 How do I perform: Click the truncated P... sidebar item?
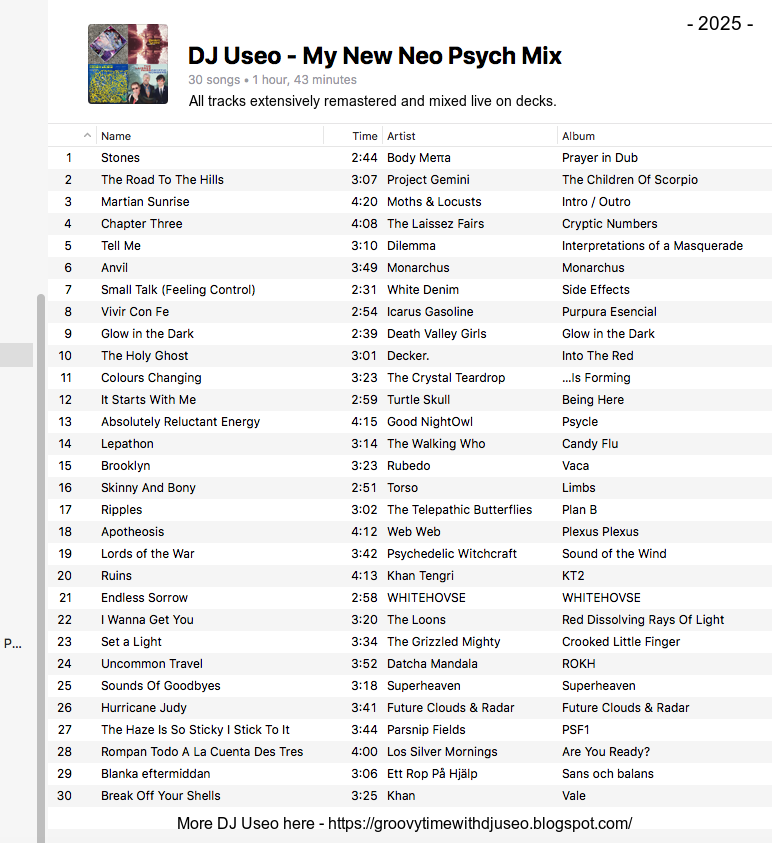[13, 643]
